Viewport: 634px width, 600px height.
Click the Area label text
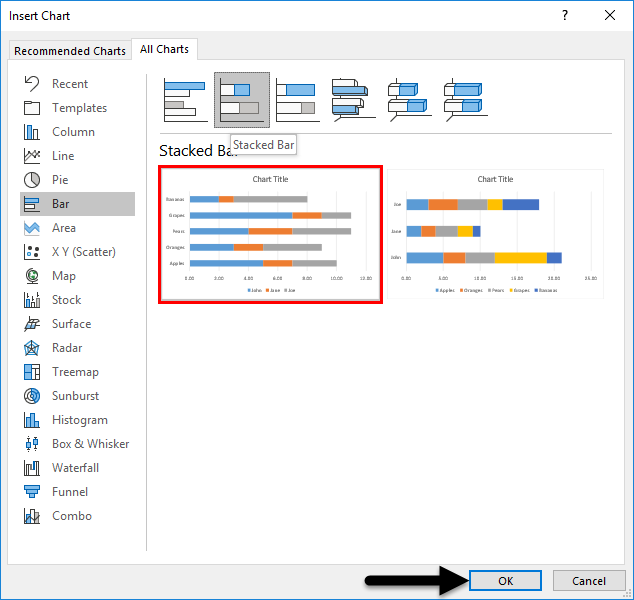(63, 228)
